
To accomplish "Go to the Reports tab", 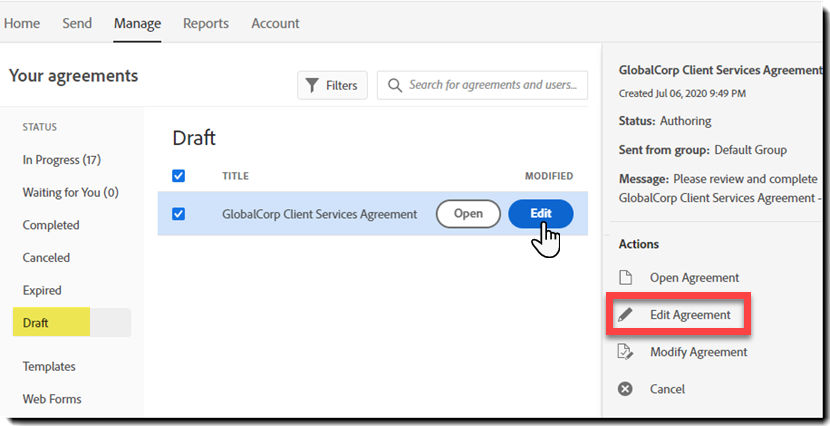I will pos(206,23).
